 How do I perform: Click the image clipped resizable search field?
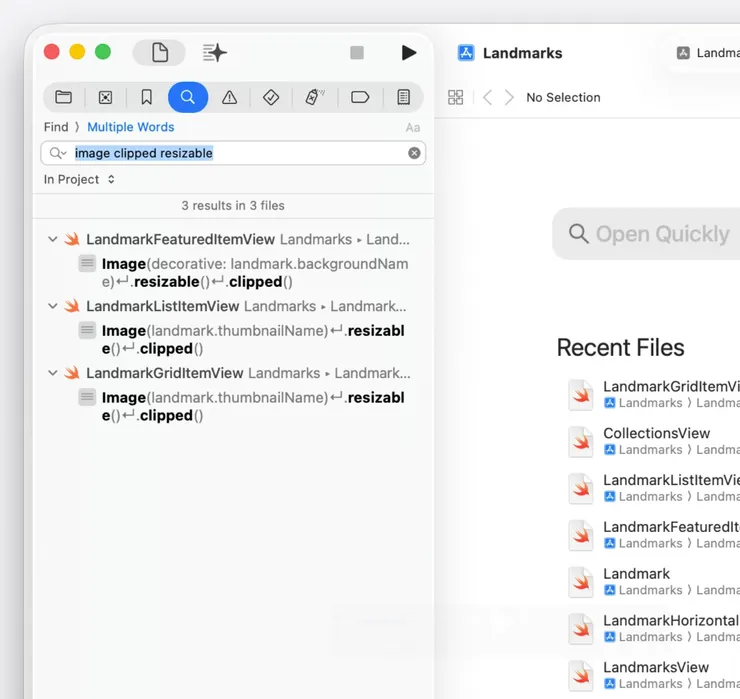(x=233, y=153)
